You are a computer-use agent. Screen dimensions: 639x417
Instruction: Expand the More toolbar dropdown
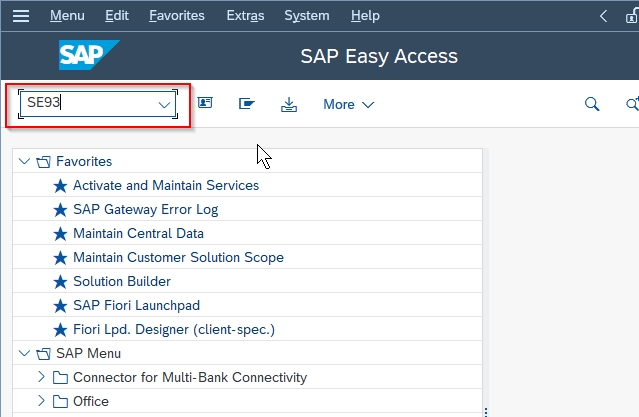tap(348, 104)
